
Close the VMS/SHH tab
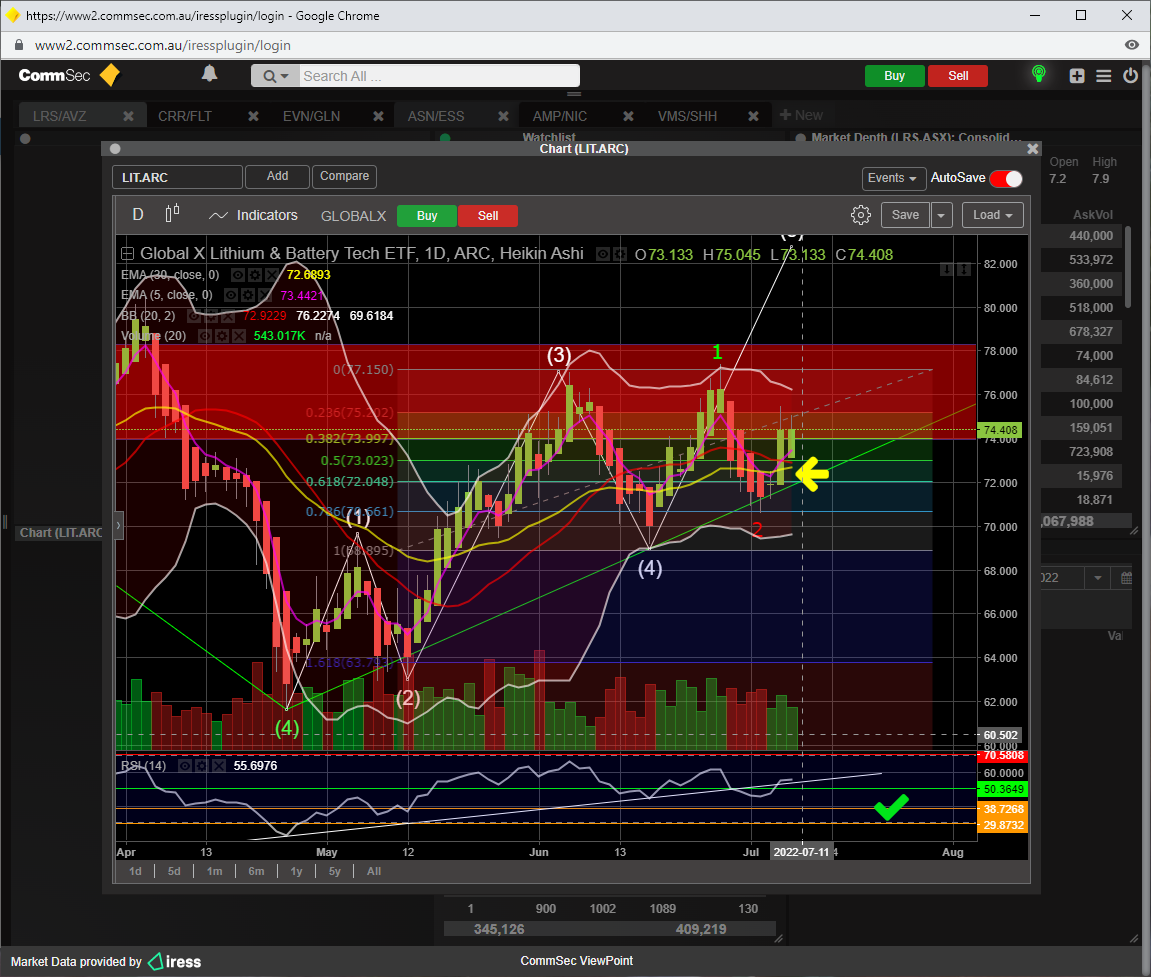753,116
